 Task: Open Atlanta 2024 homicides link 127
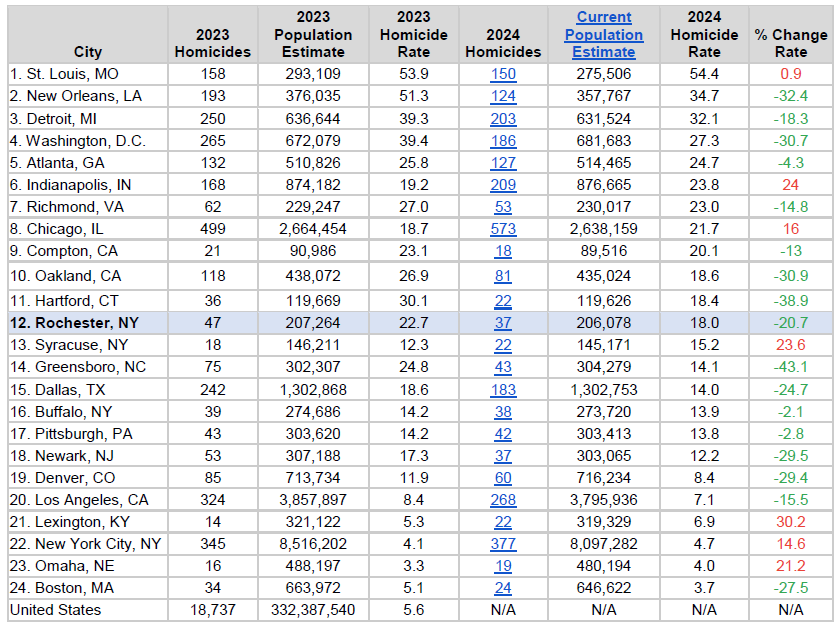coord(503,163)
